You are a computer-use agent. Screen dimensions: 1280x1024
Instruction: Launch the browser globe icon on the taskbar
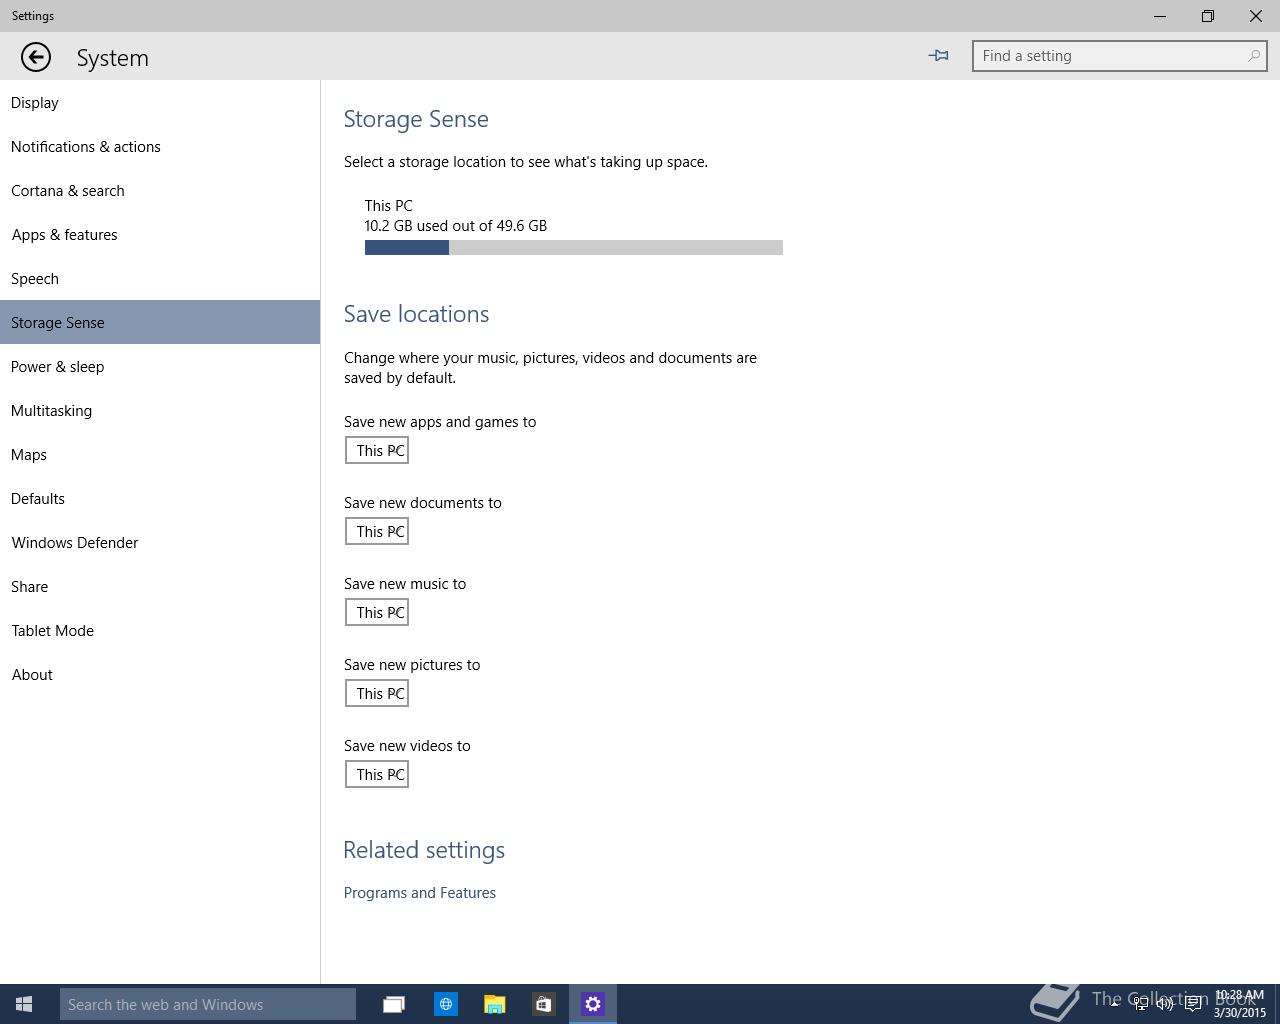coord(446,1004)
